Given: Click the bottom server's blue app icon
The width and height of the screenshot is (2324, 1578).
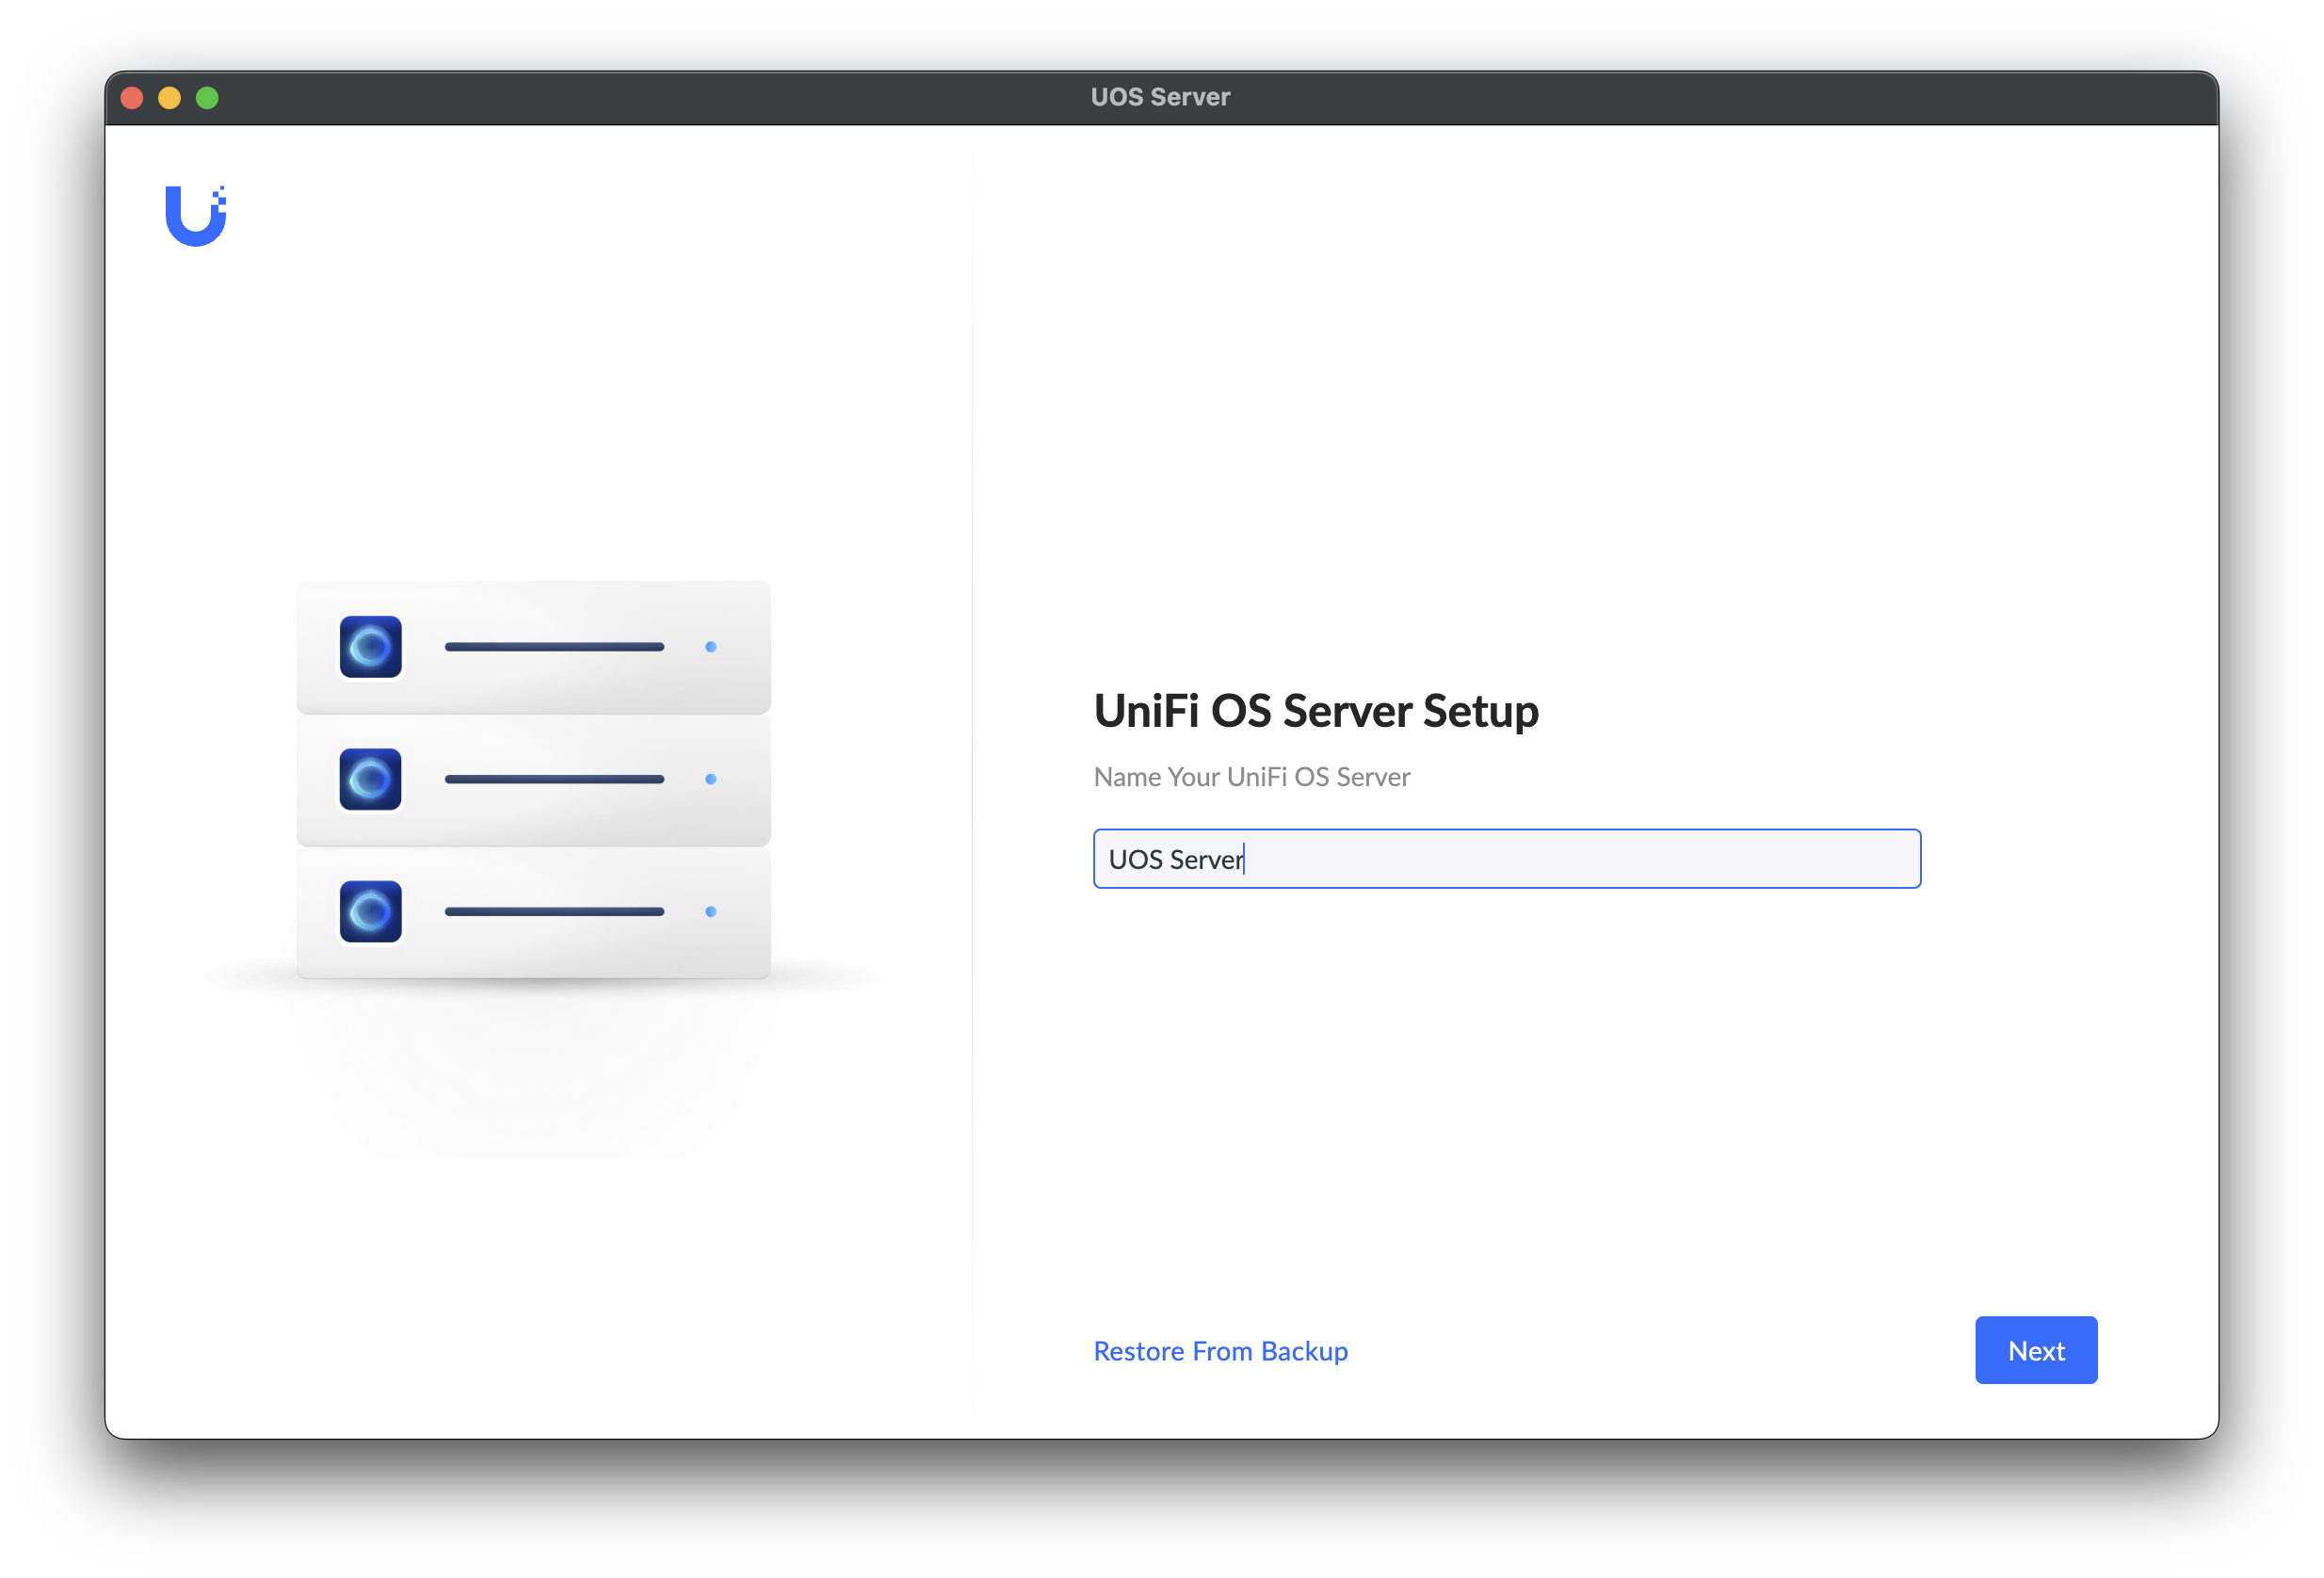Looking at the screenshot, I should (x=370, y=911).
